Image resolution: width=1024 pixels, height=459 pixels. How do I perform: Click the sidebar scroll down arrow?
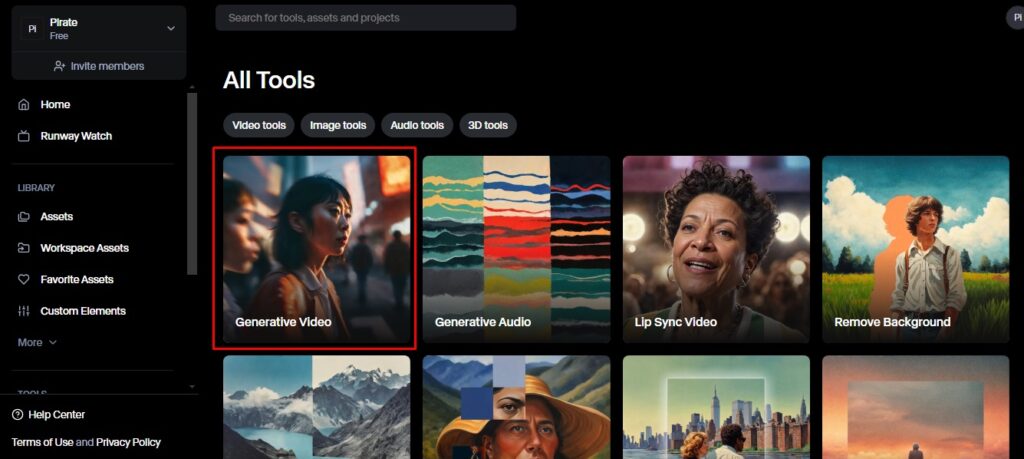pos(192,387)
